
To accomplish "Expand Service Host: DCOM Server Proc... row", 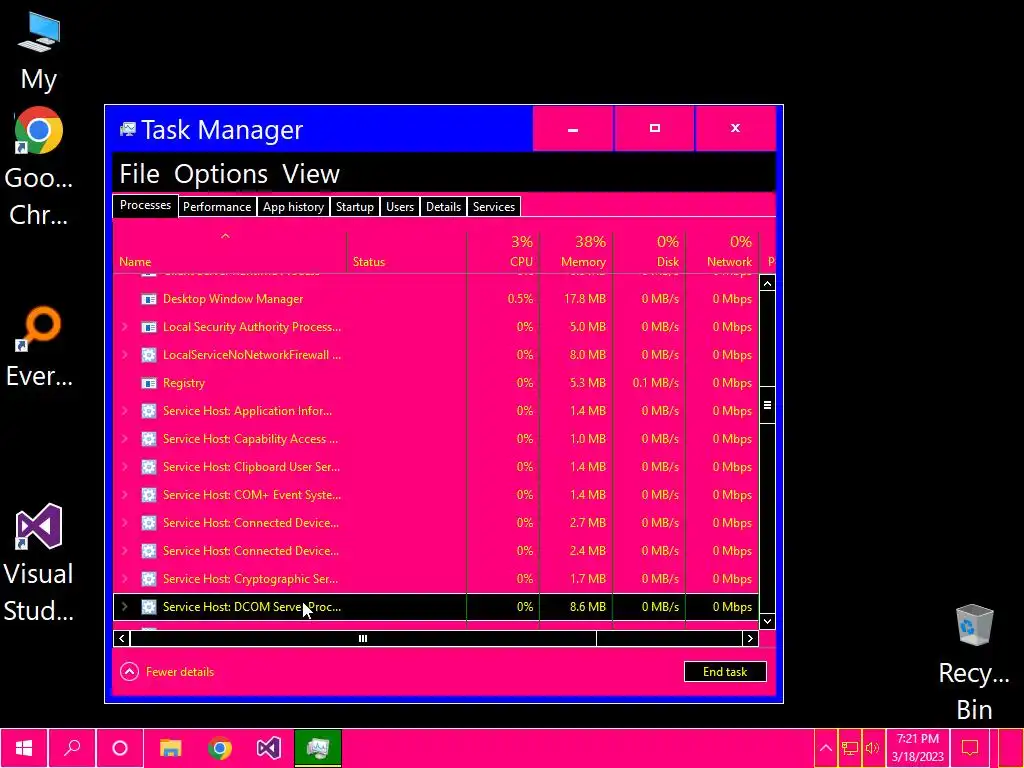I will 125,607.
